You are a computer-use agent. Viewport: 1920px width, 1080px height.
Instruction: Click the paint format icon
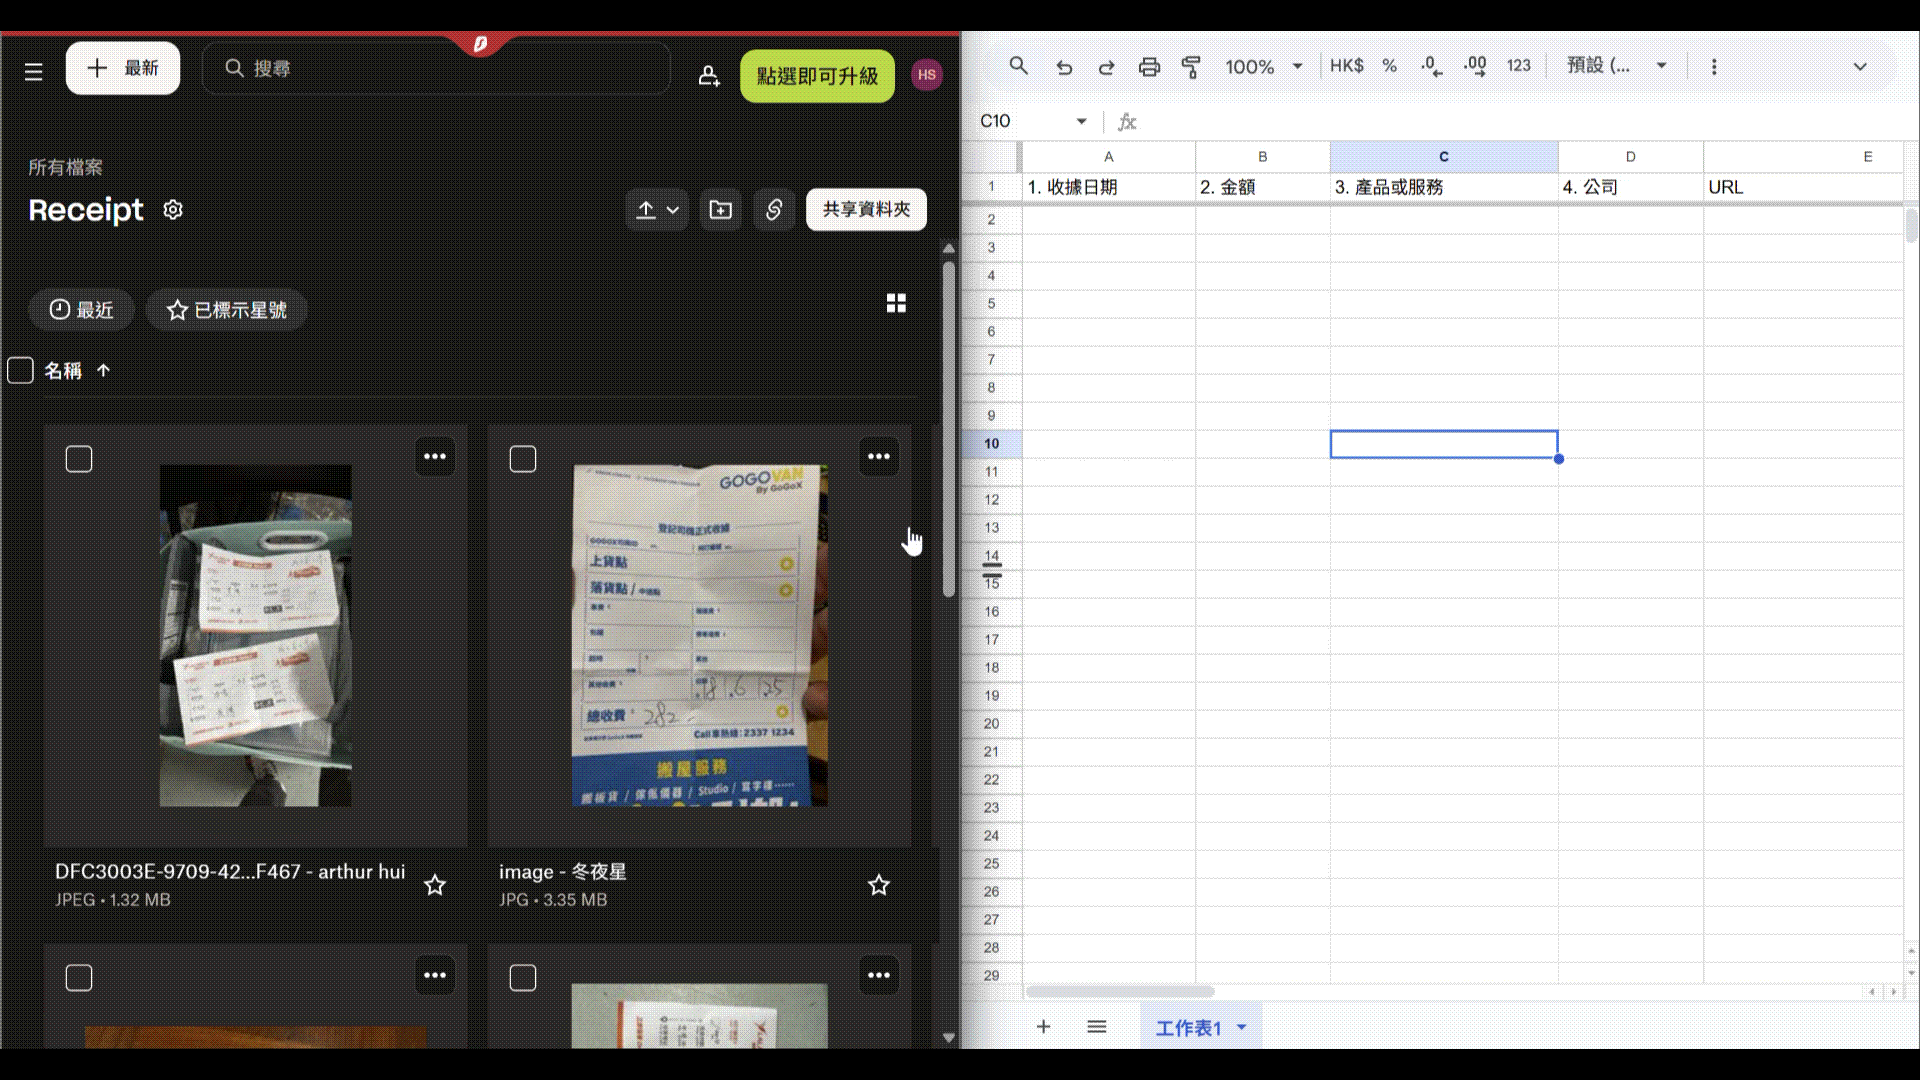1191,67
